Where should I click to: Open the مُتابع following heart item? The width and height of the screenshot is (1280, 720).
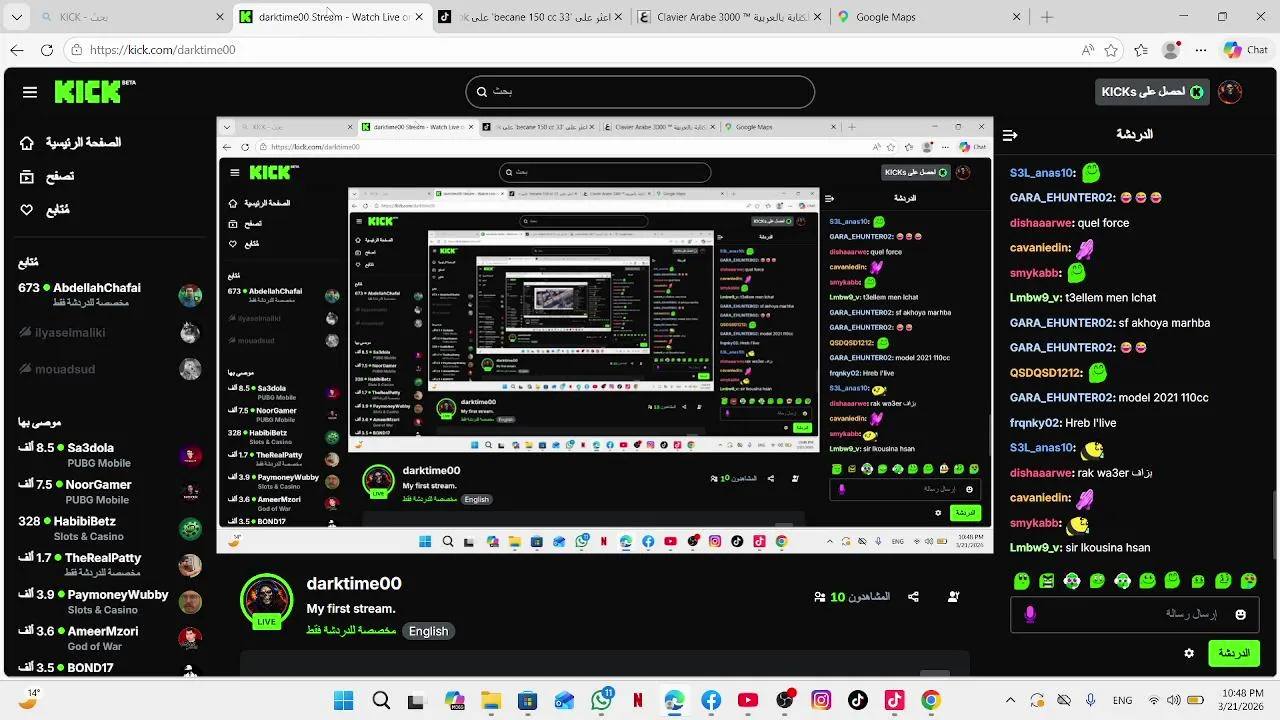pyautogui.click(x=45, y=210)
